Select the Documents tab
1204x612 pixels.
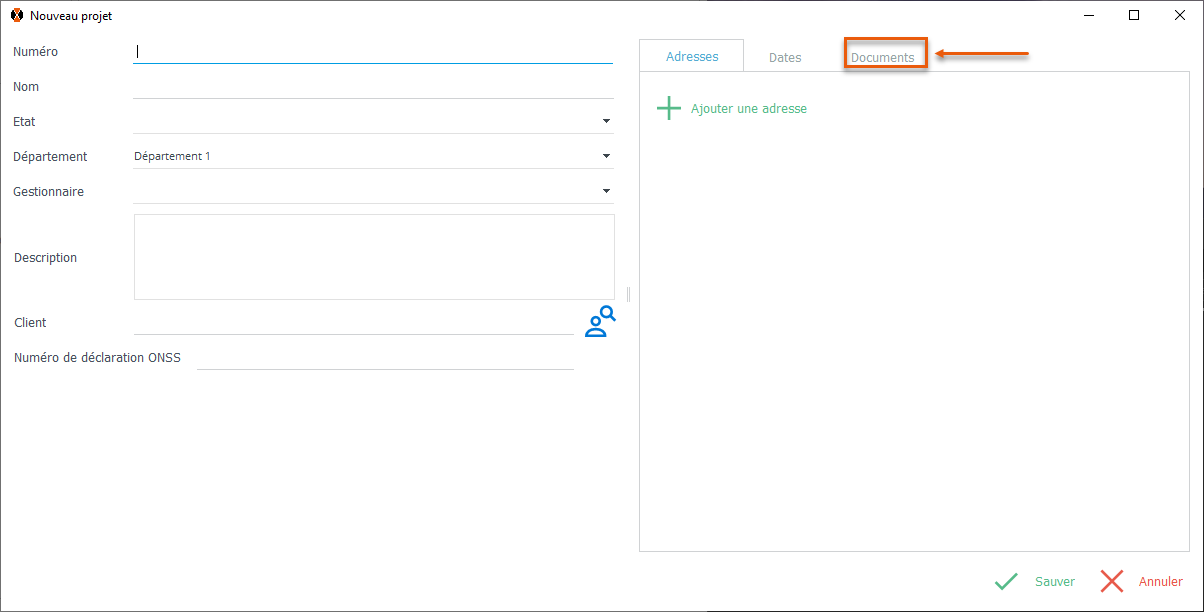pos(882,58)
